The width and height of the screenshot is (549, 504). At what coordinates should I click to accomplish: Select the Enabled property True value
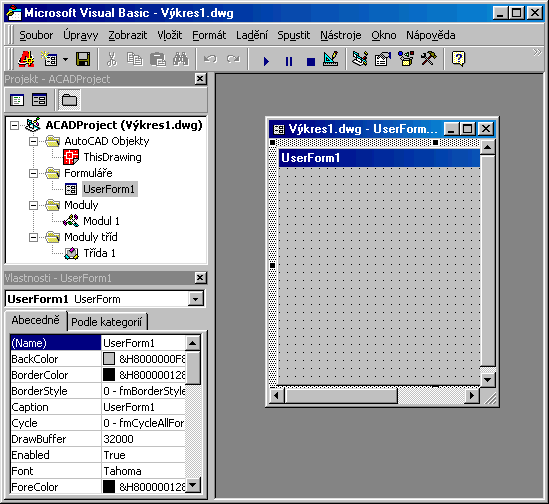143,455
